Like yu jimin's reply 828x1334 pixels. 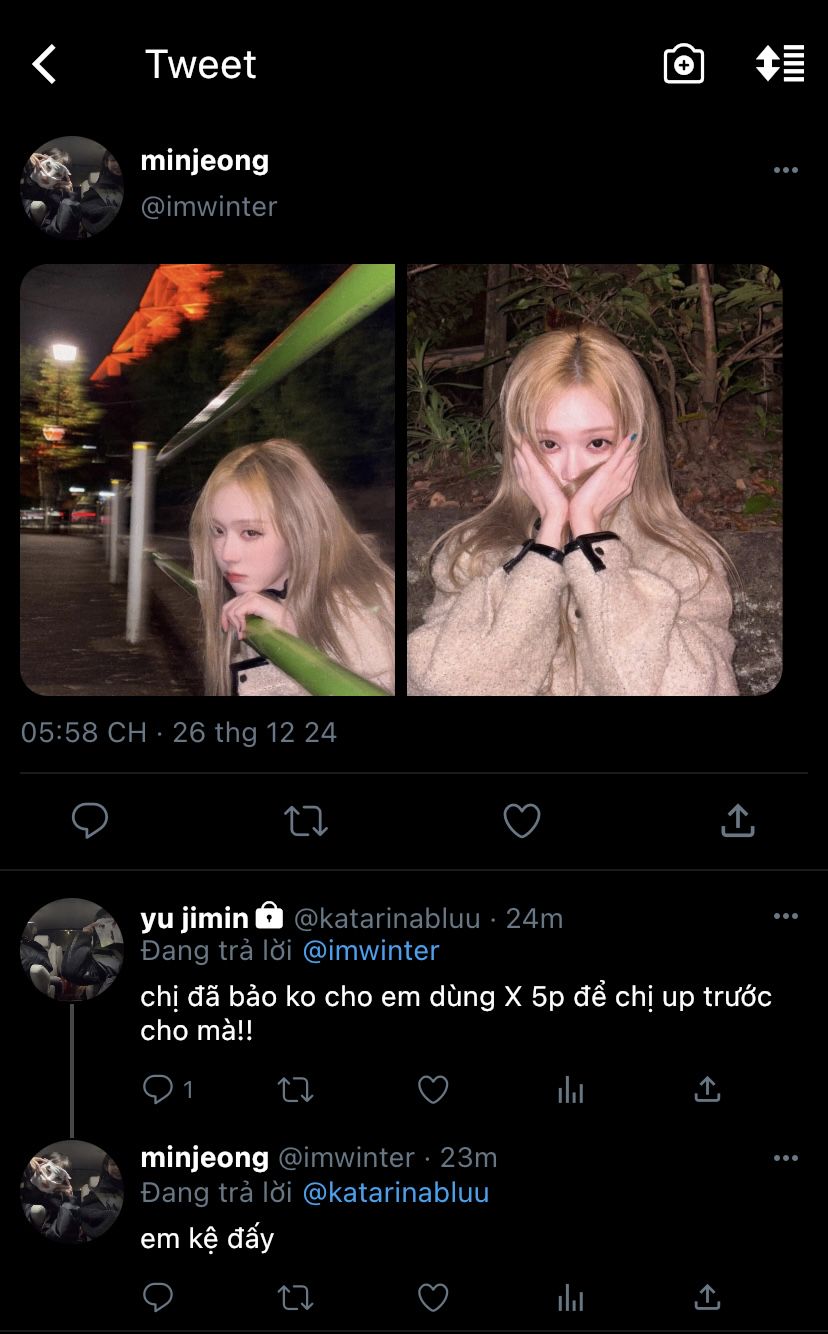[433, 1089]
